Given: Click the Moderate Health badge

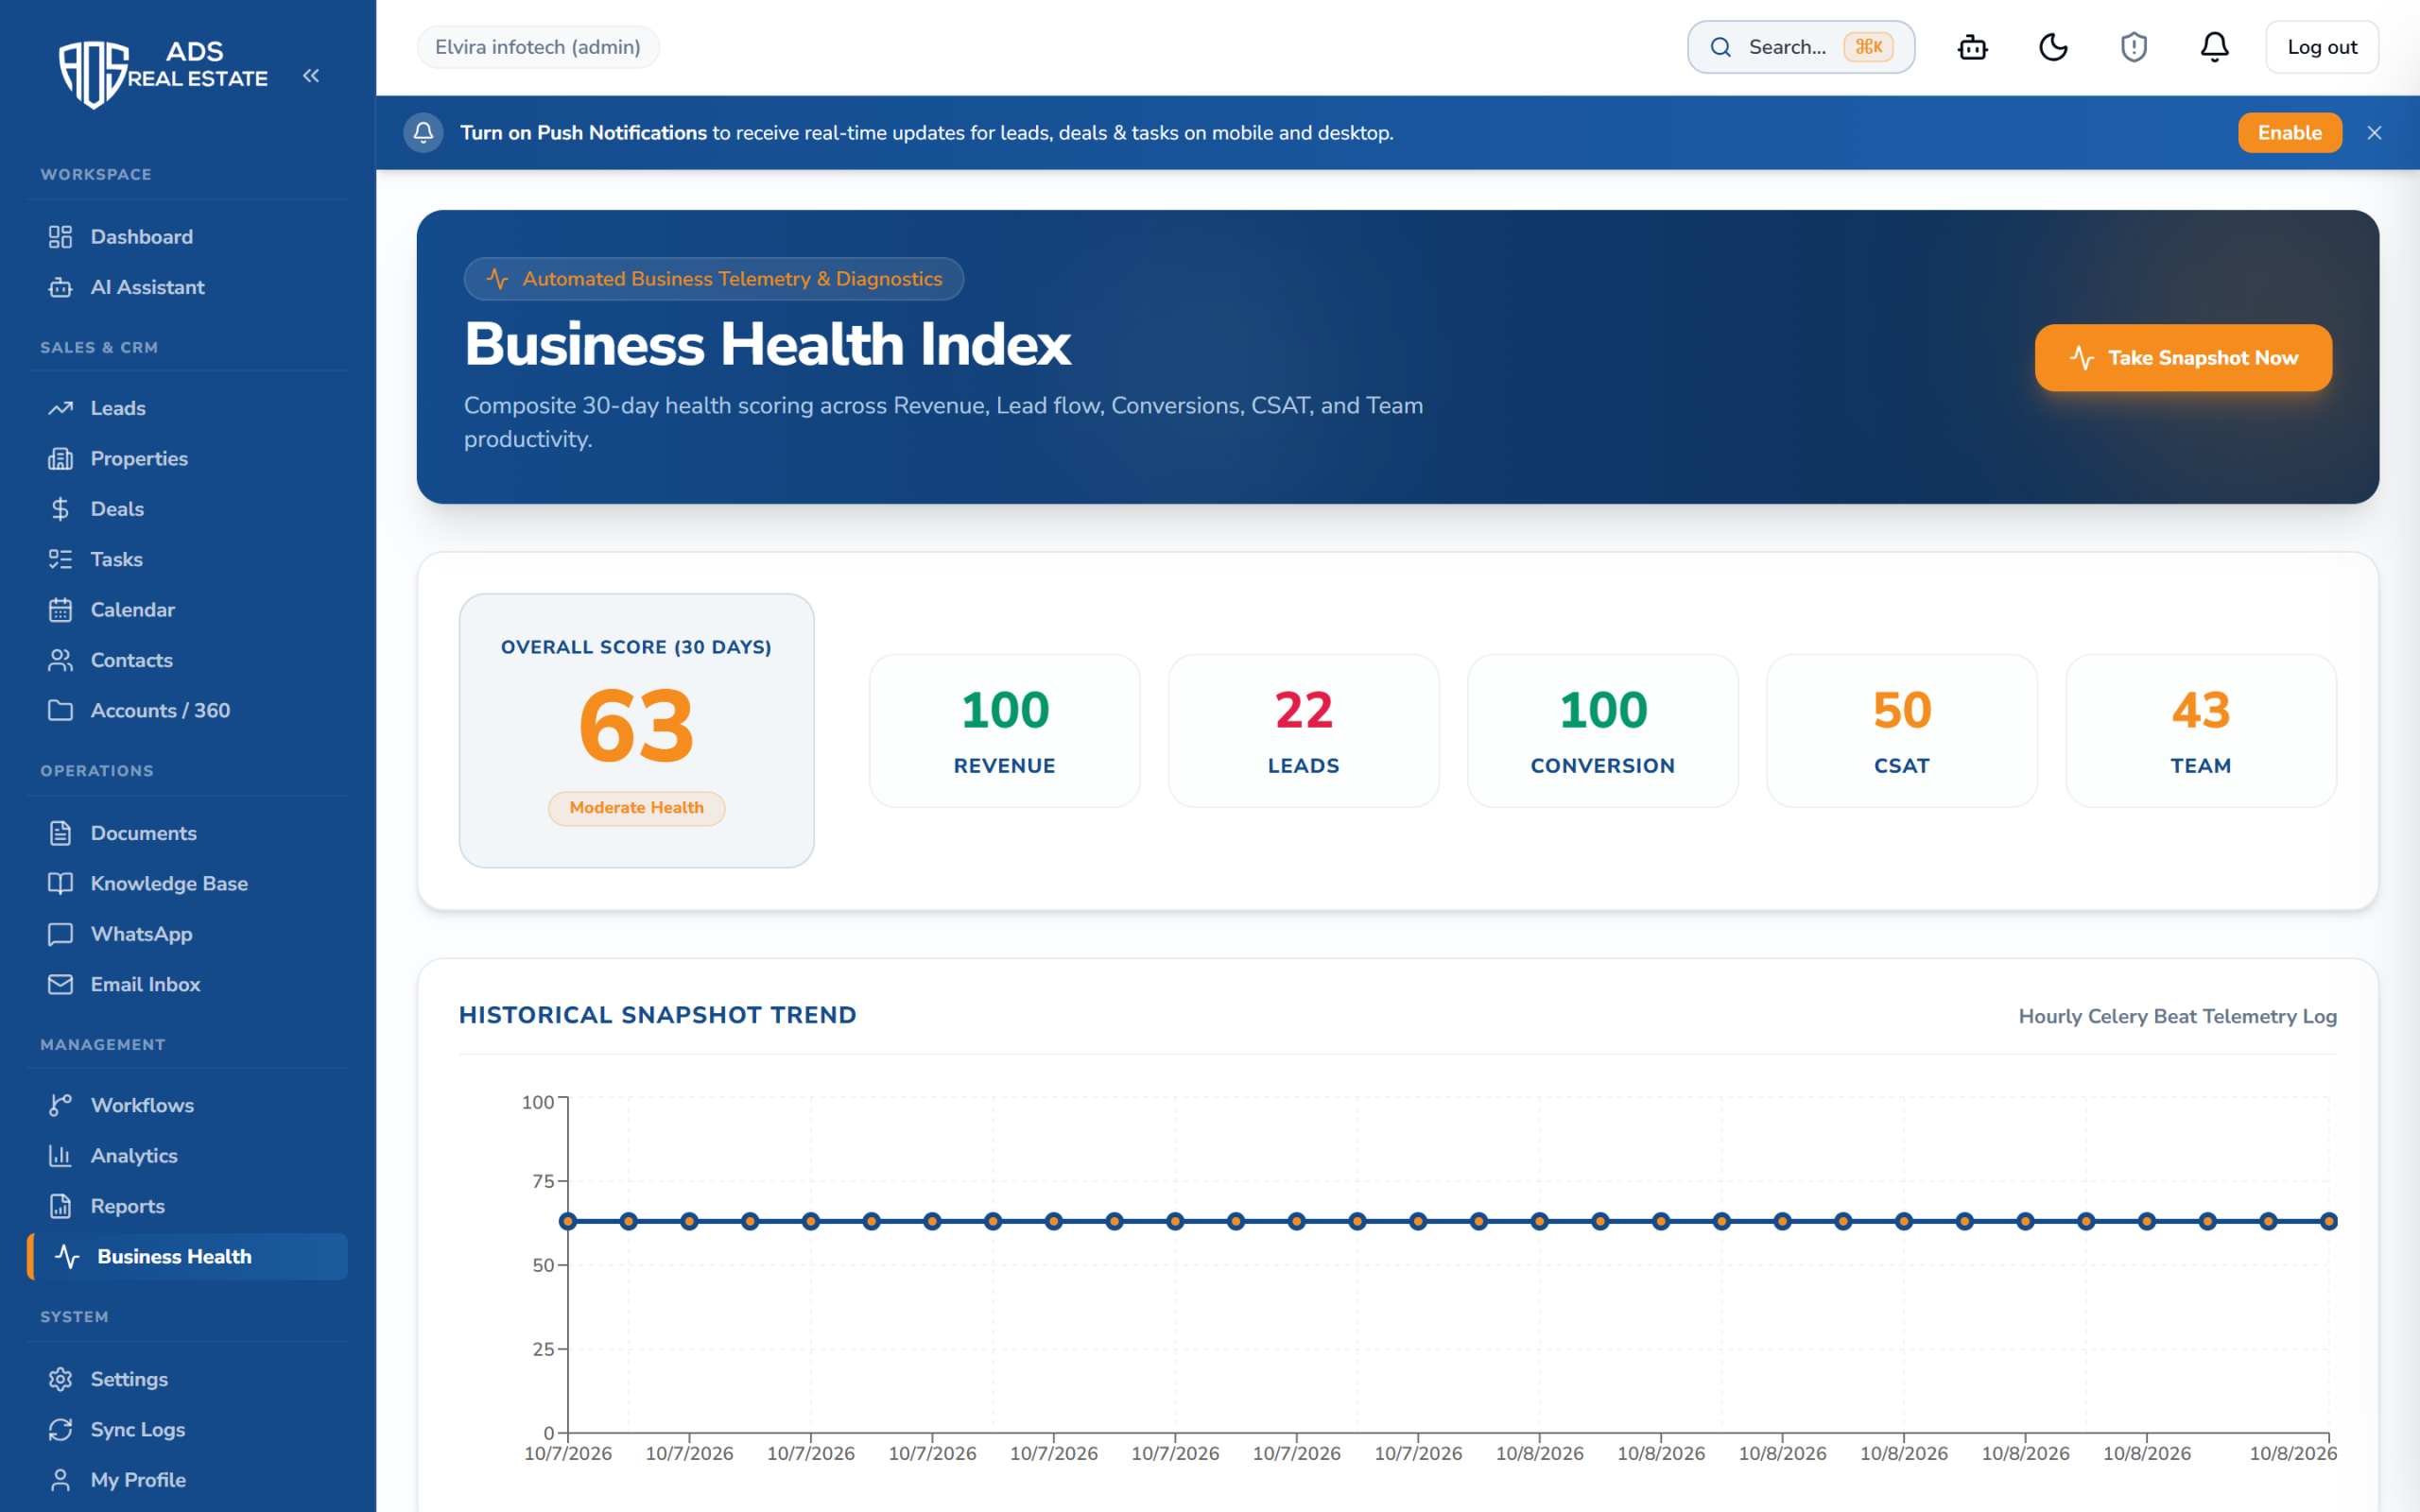Looking at the screenshot, I should (636, 808).
